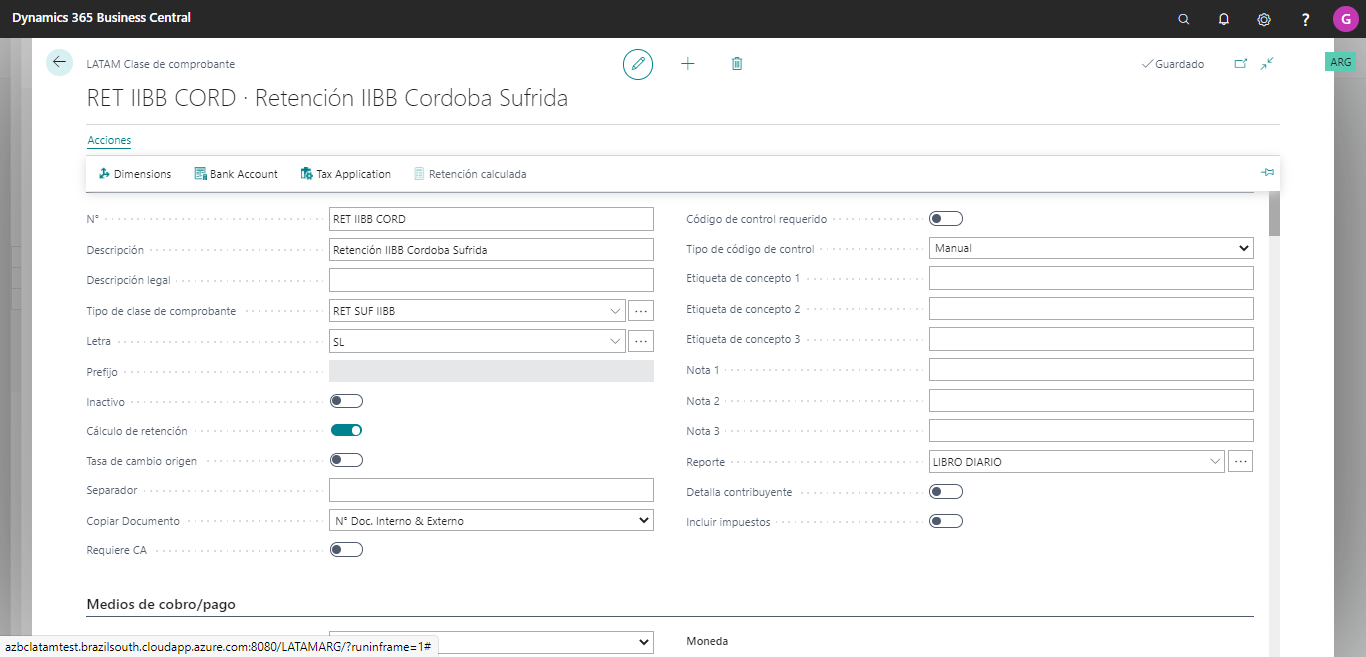Image resolution: width=1366 pixels, height=657 pixels.
Task: Click Retención calculada action
Action: tap(470, 174)
